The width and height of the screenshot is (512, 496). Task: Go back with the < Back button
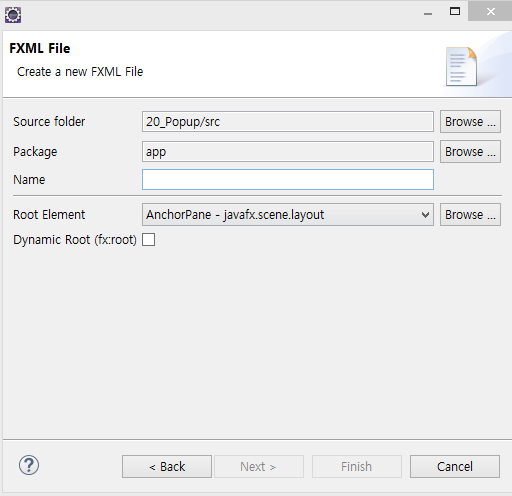tap(167, 467)
